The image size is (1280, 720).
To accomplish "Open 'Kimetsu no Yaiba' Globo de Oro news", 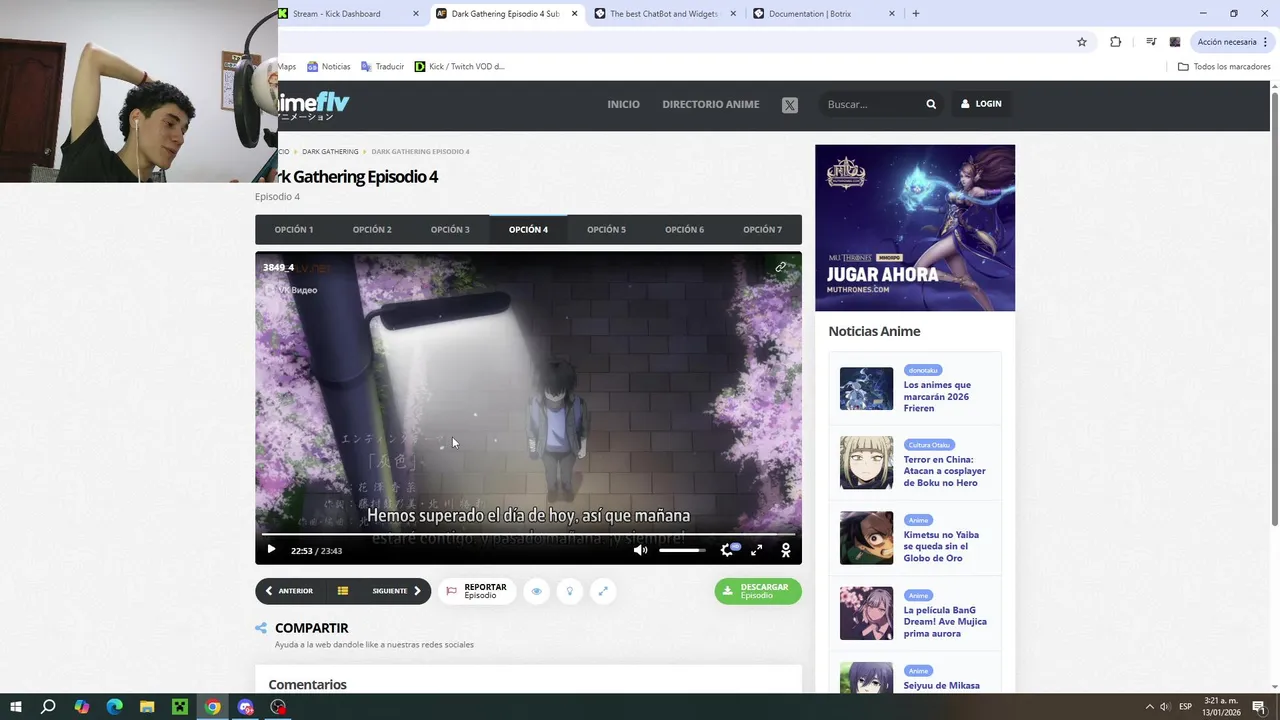I will (941, 546).
